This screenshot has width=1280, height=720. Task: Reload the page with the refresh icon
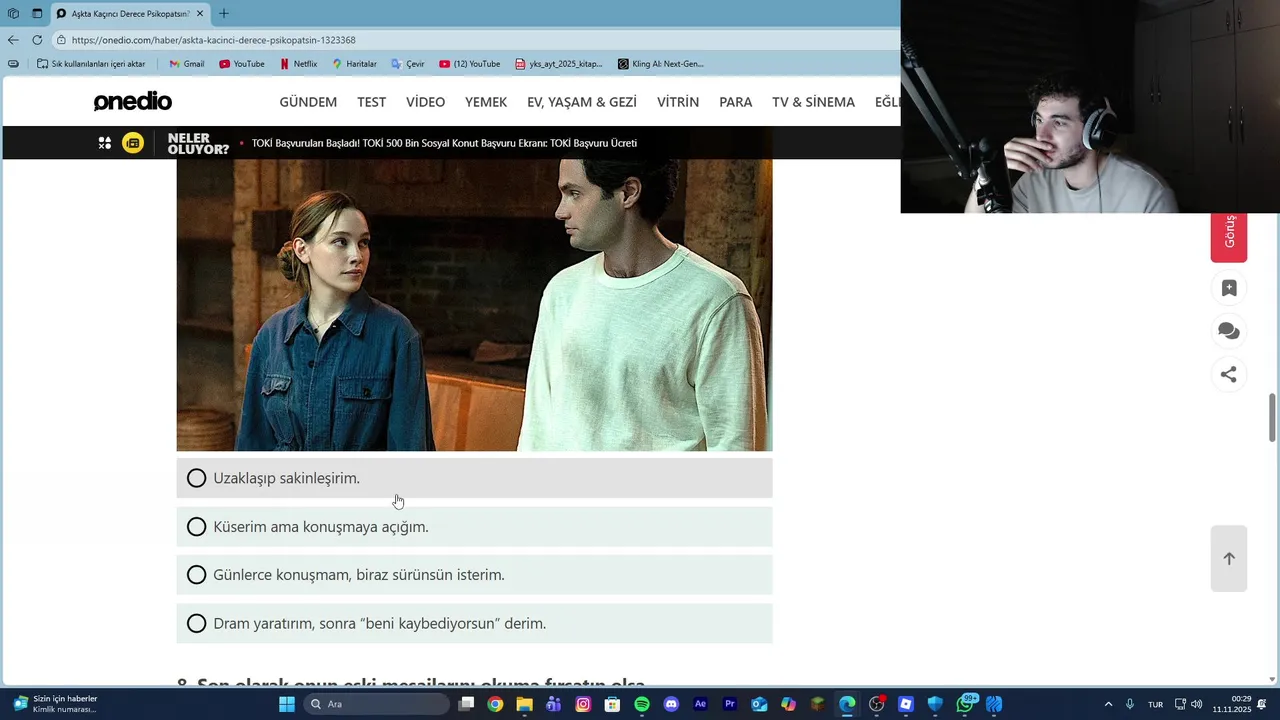click(x=37, y=40)
